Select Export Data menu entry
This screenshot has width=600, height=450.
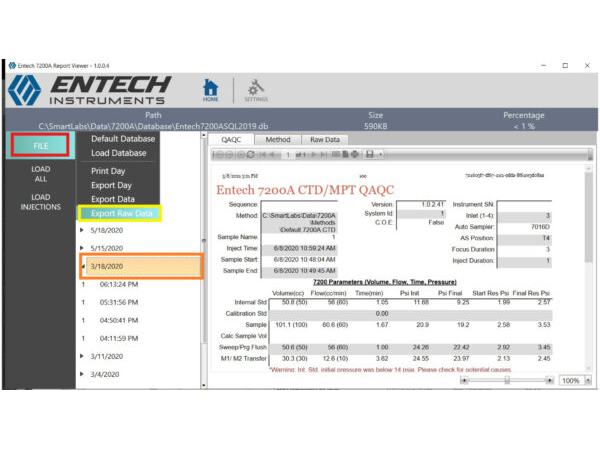(x=113, y=199)
